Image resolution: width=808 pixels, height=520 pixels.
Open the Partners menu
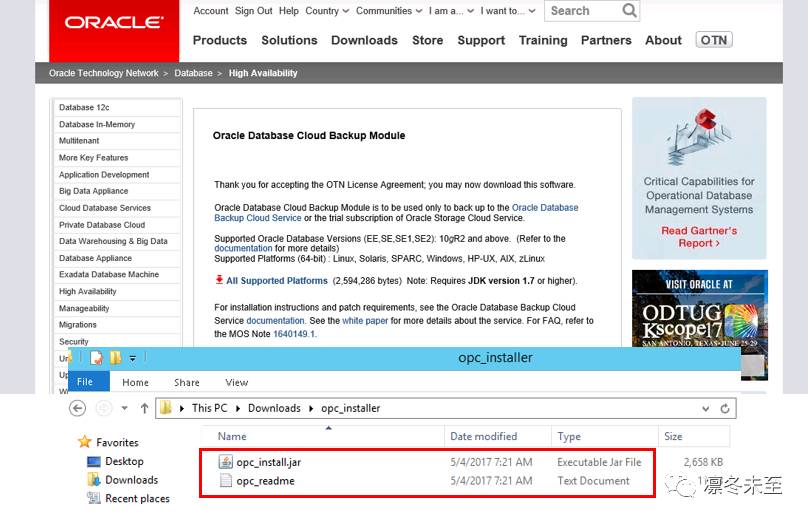click(606, 40)
